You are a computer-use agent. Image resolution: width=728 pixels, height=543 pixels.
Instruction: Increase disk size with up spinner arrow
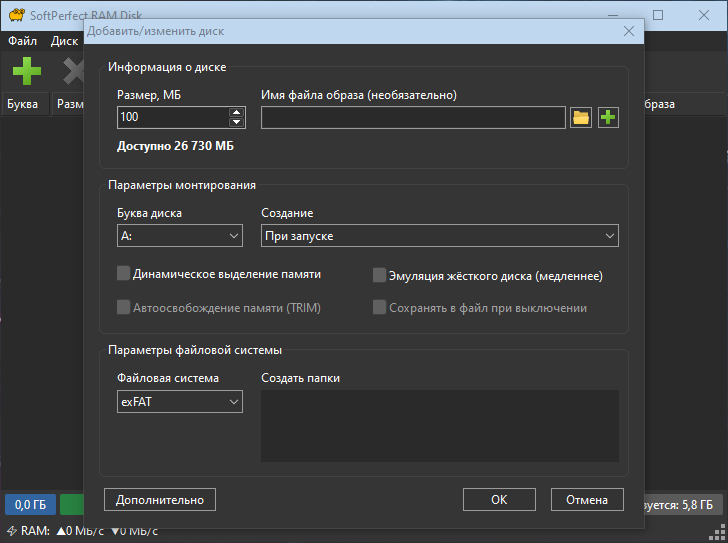236,112
